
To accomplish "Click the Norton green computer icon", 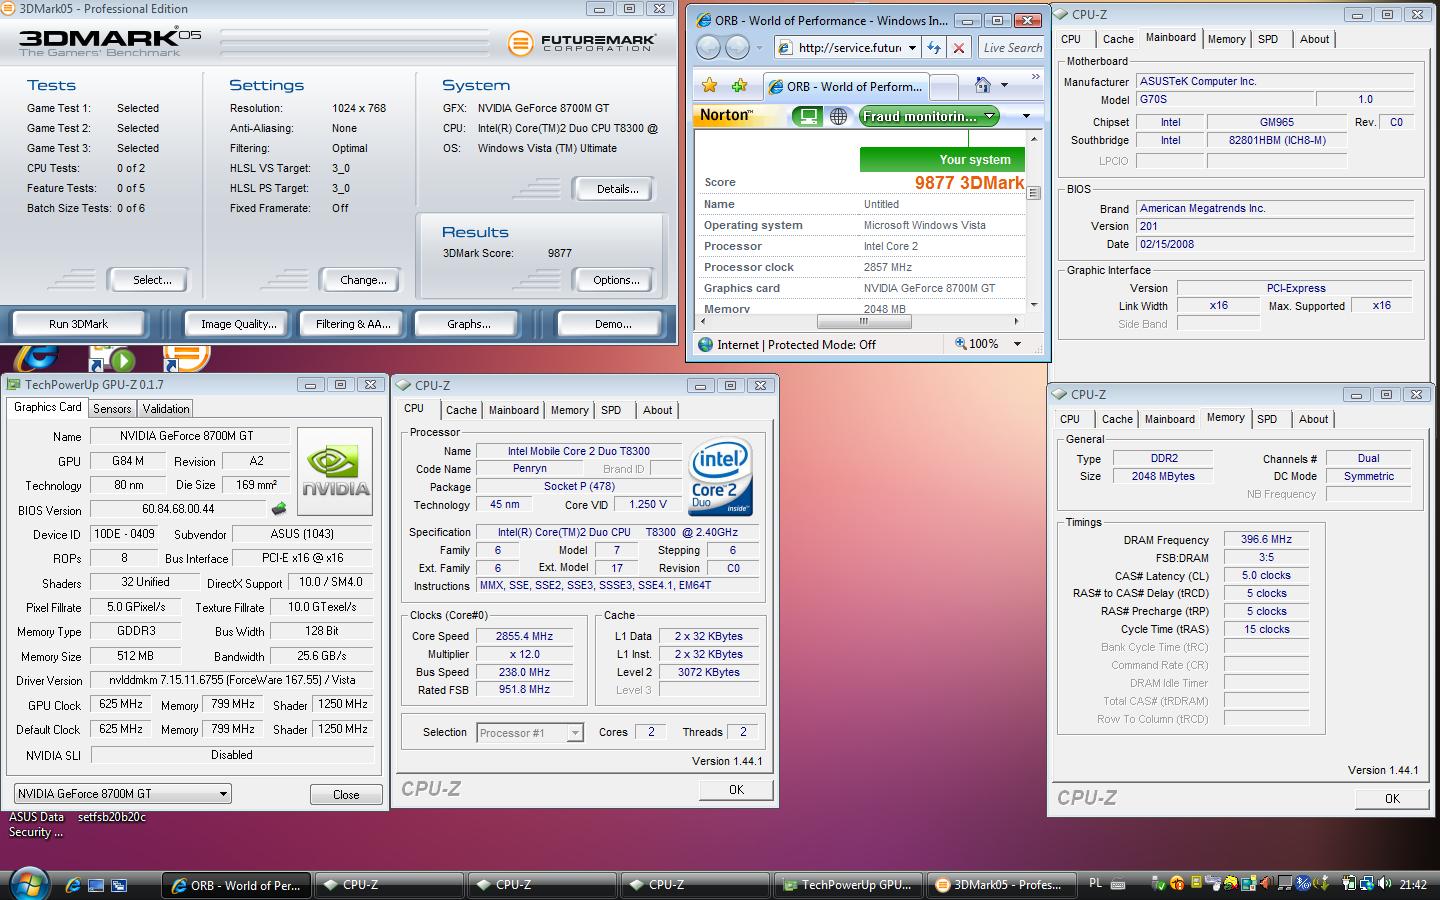I will [807, 116].
